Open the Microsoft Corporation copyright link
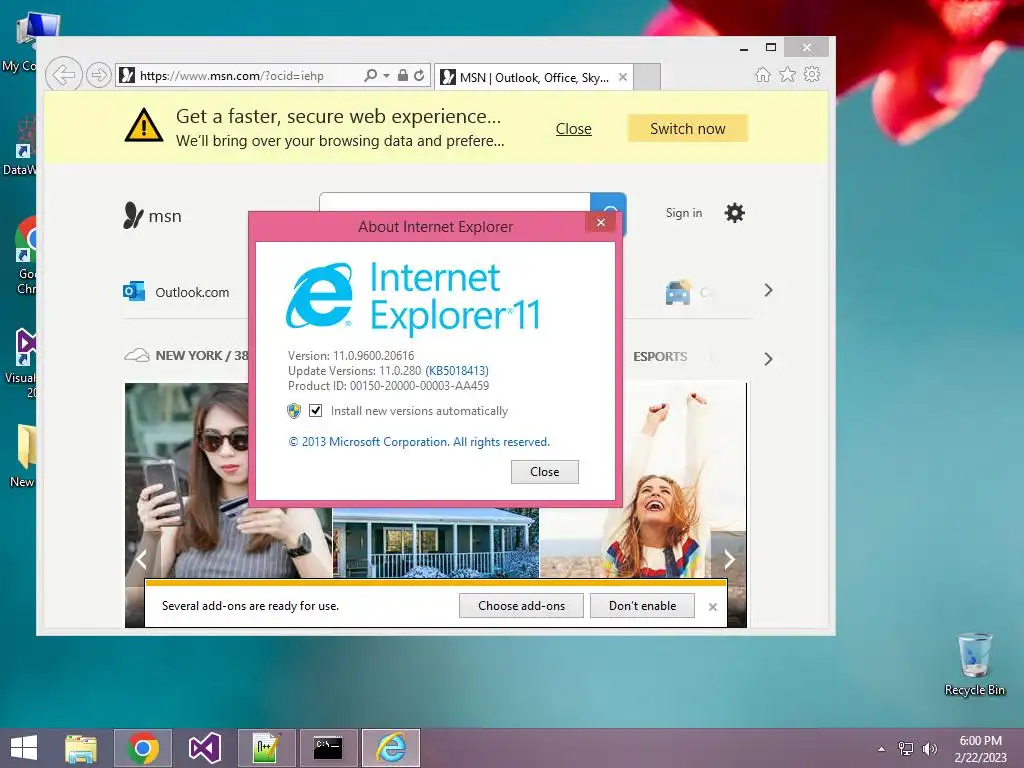This screenshot has height=768, width=1024. point(419,442)
